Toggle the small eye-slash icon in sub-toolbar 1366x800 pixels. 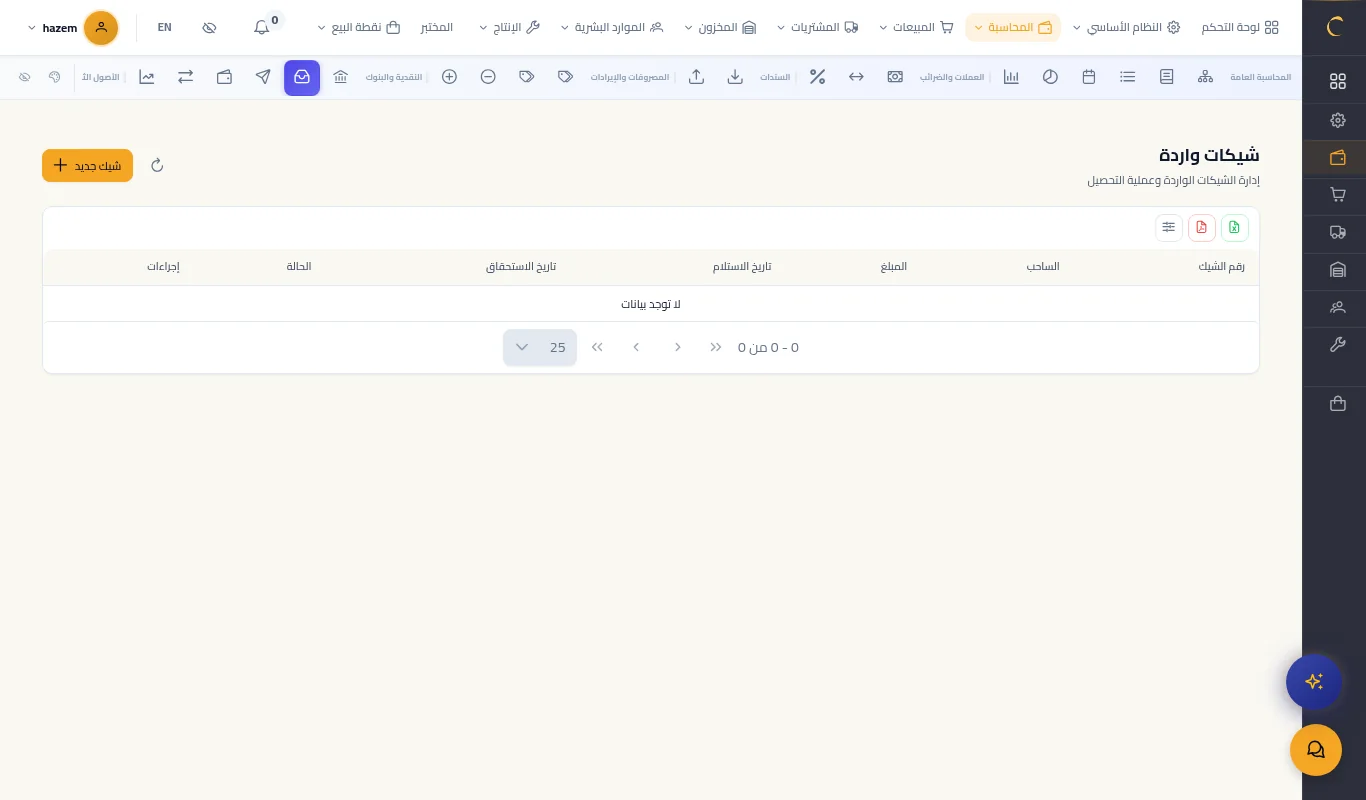[25, 77]
